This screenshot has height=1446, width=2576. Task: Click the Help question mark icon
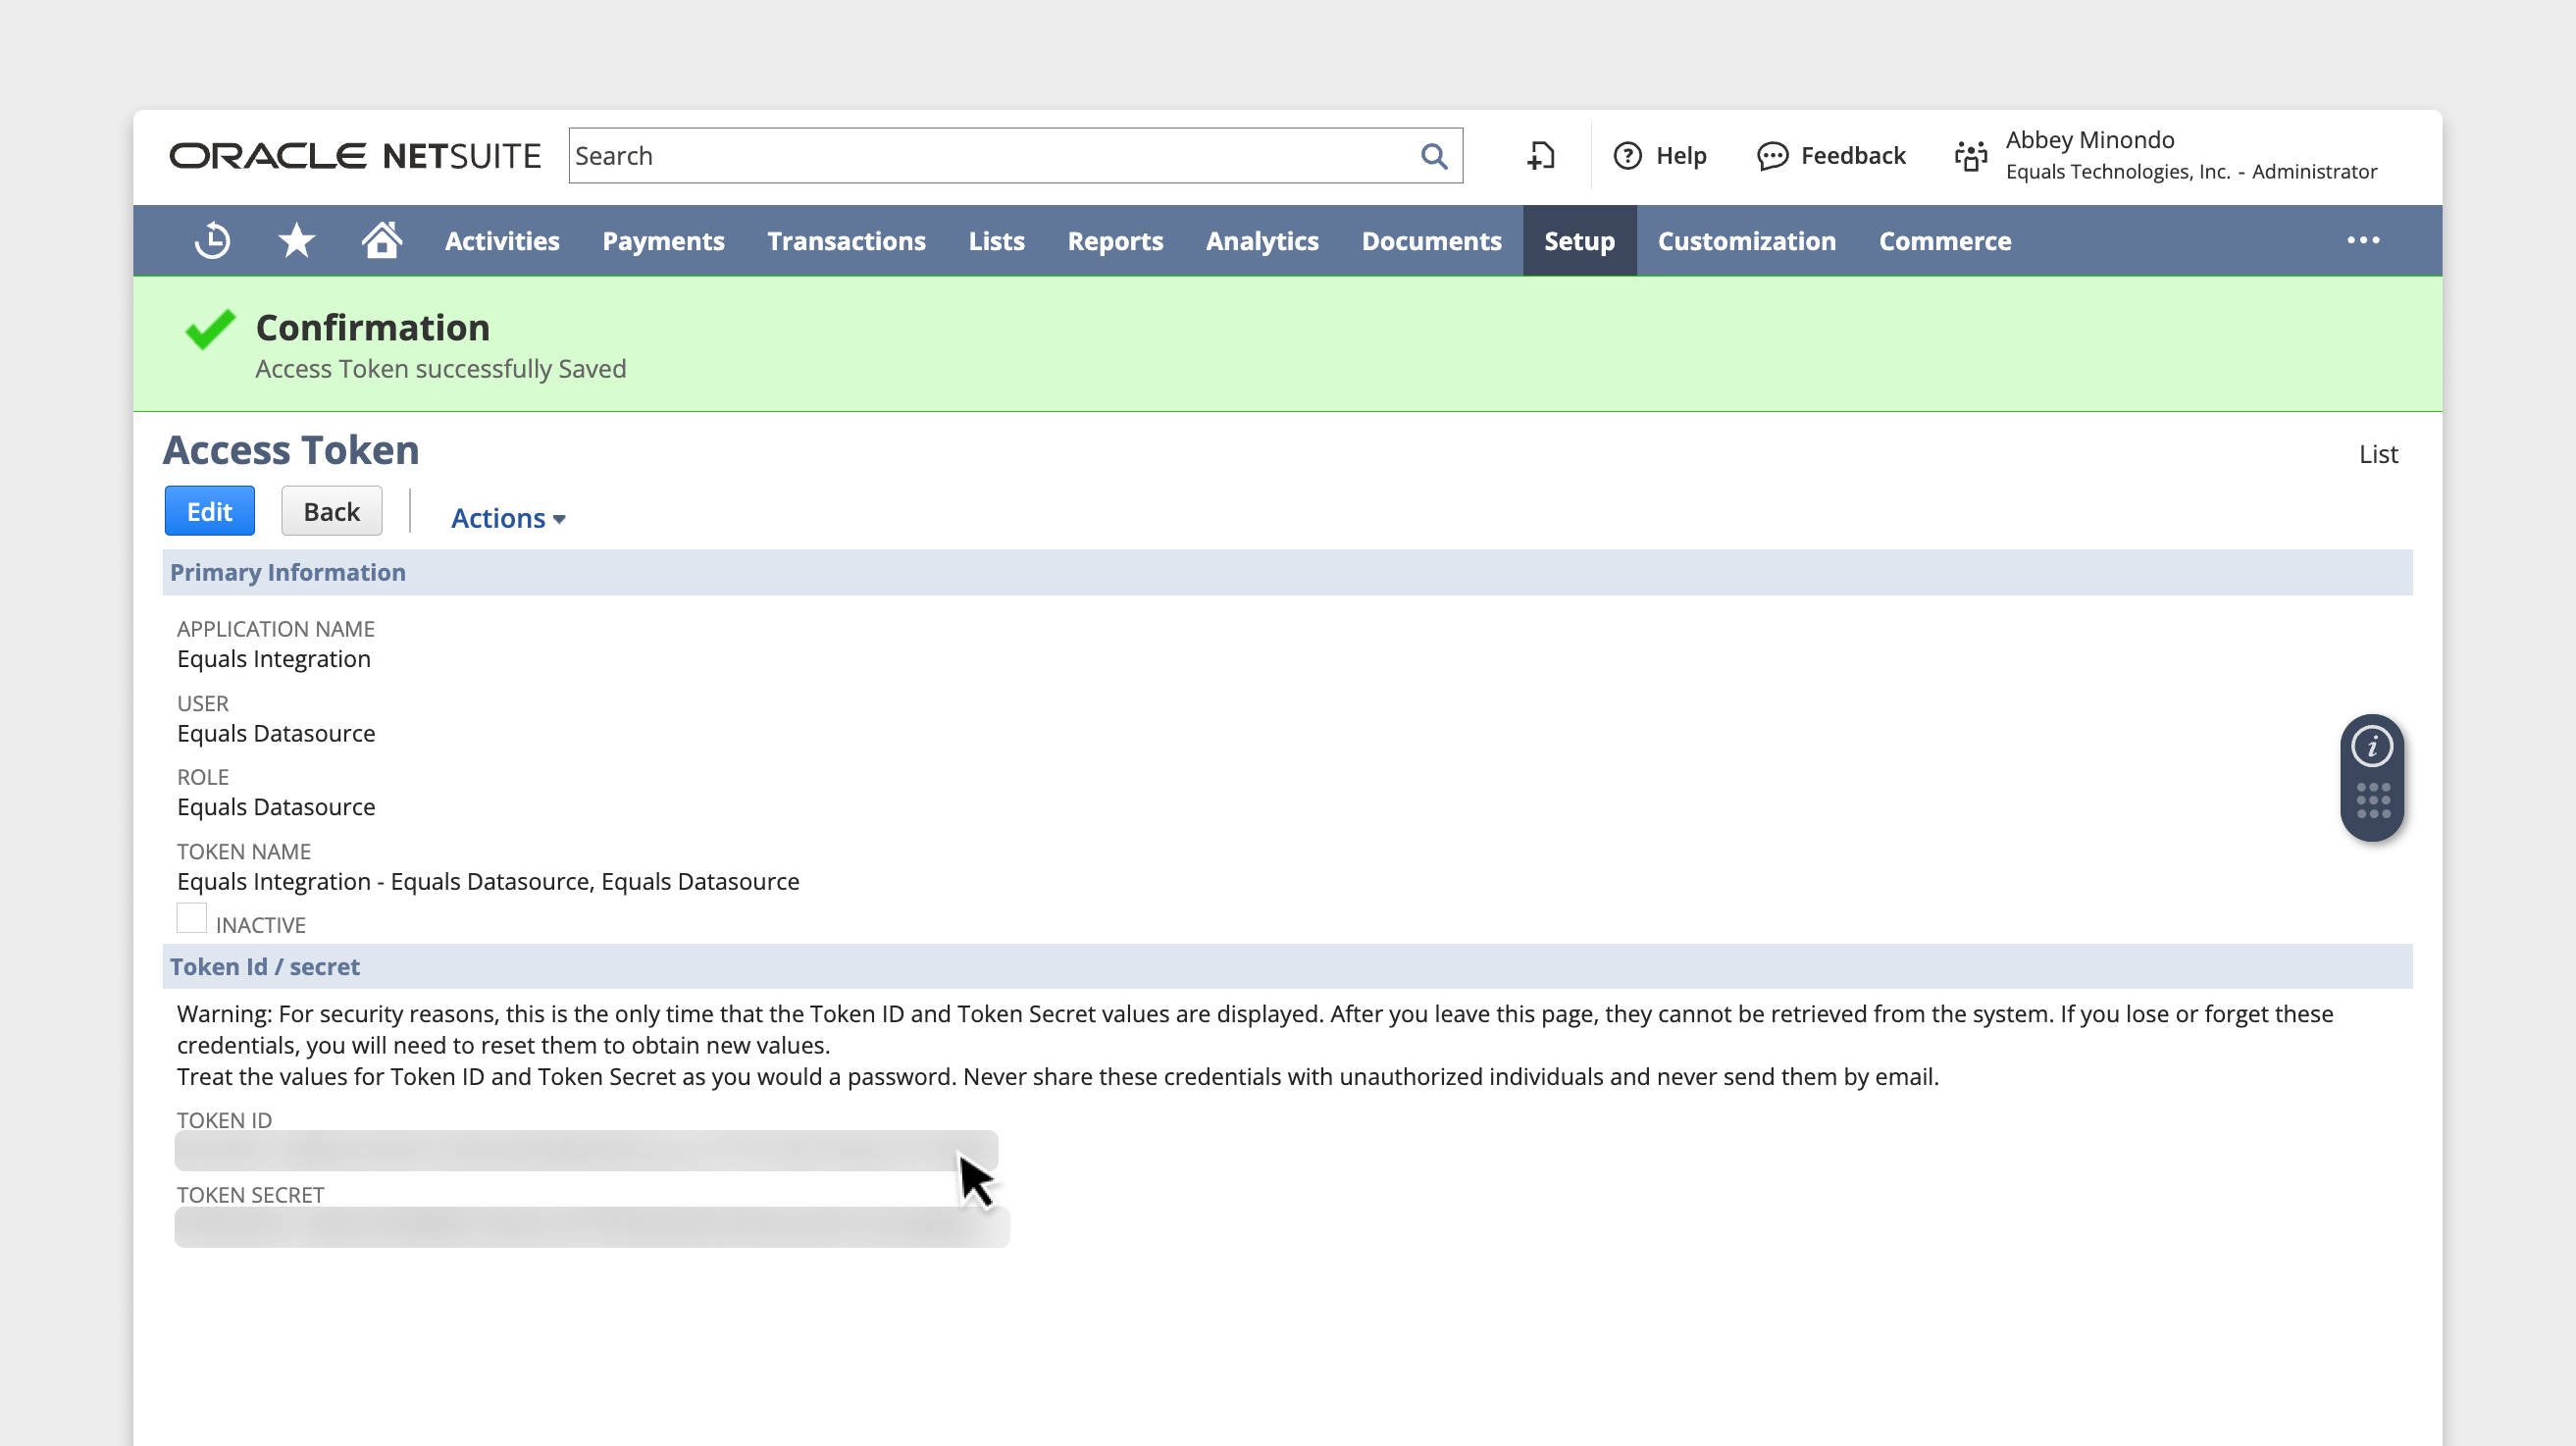[1627, 156]
